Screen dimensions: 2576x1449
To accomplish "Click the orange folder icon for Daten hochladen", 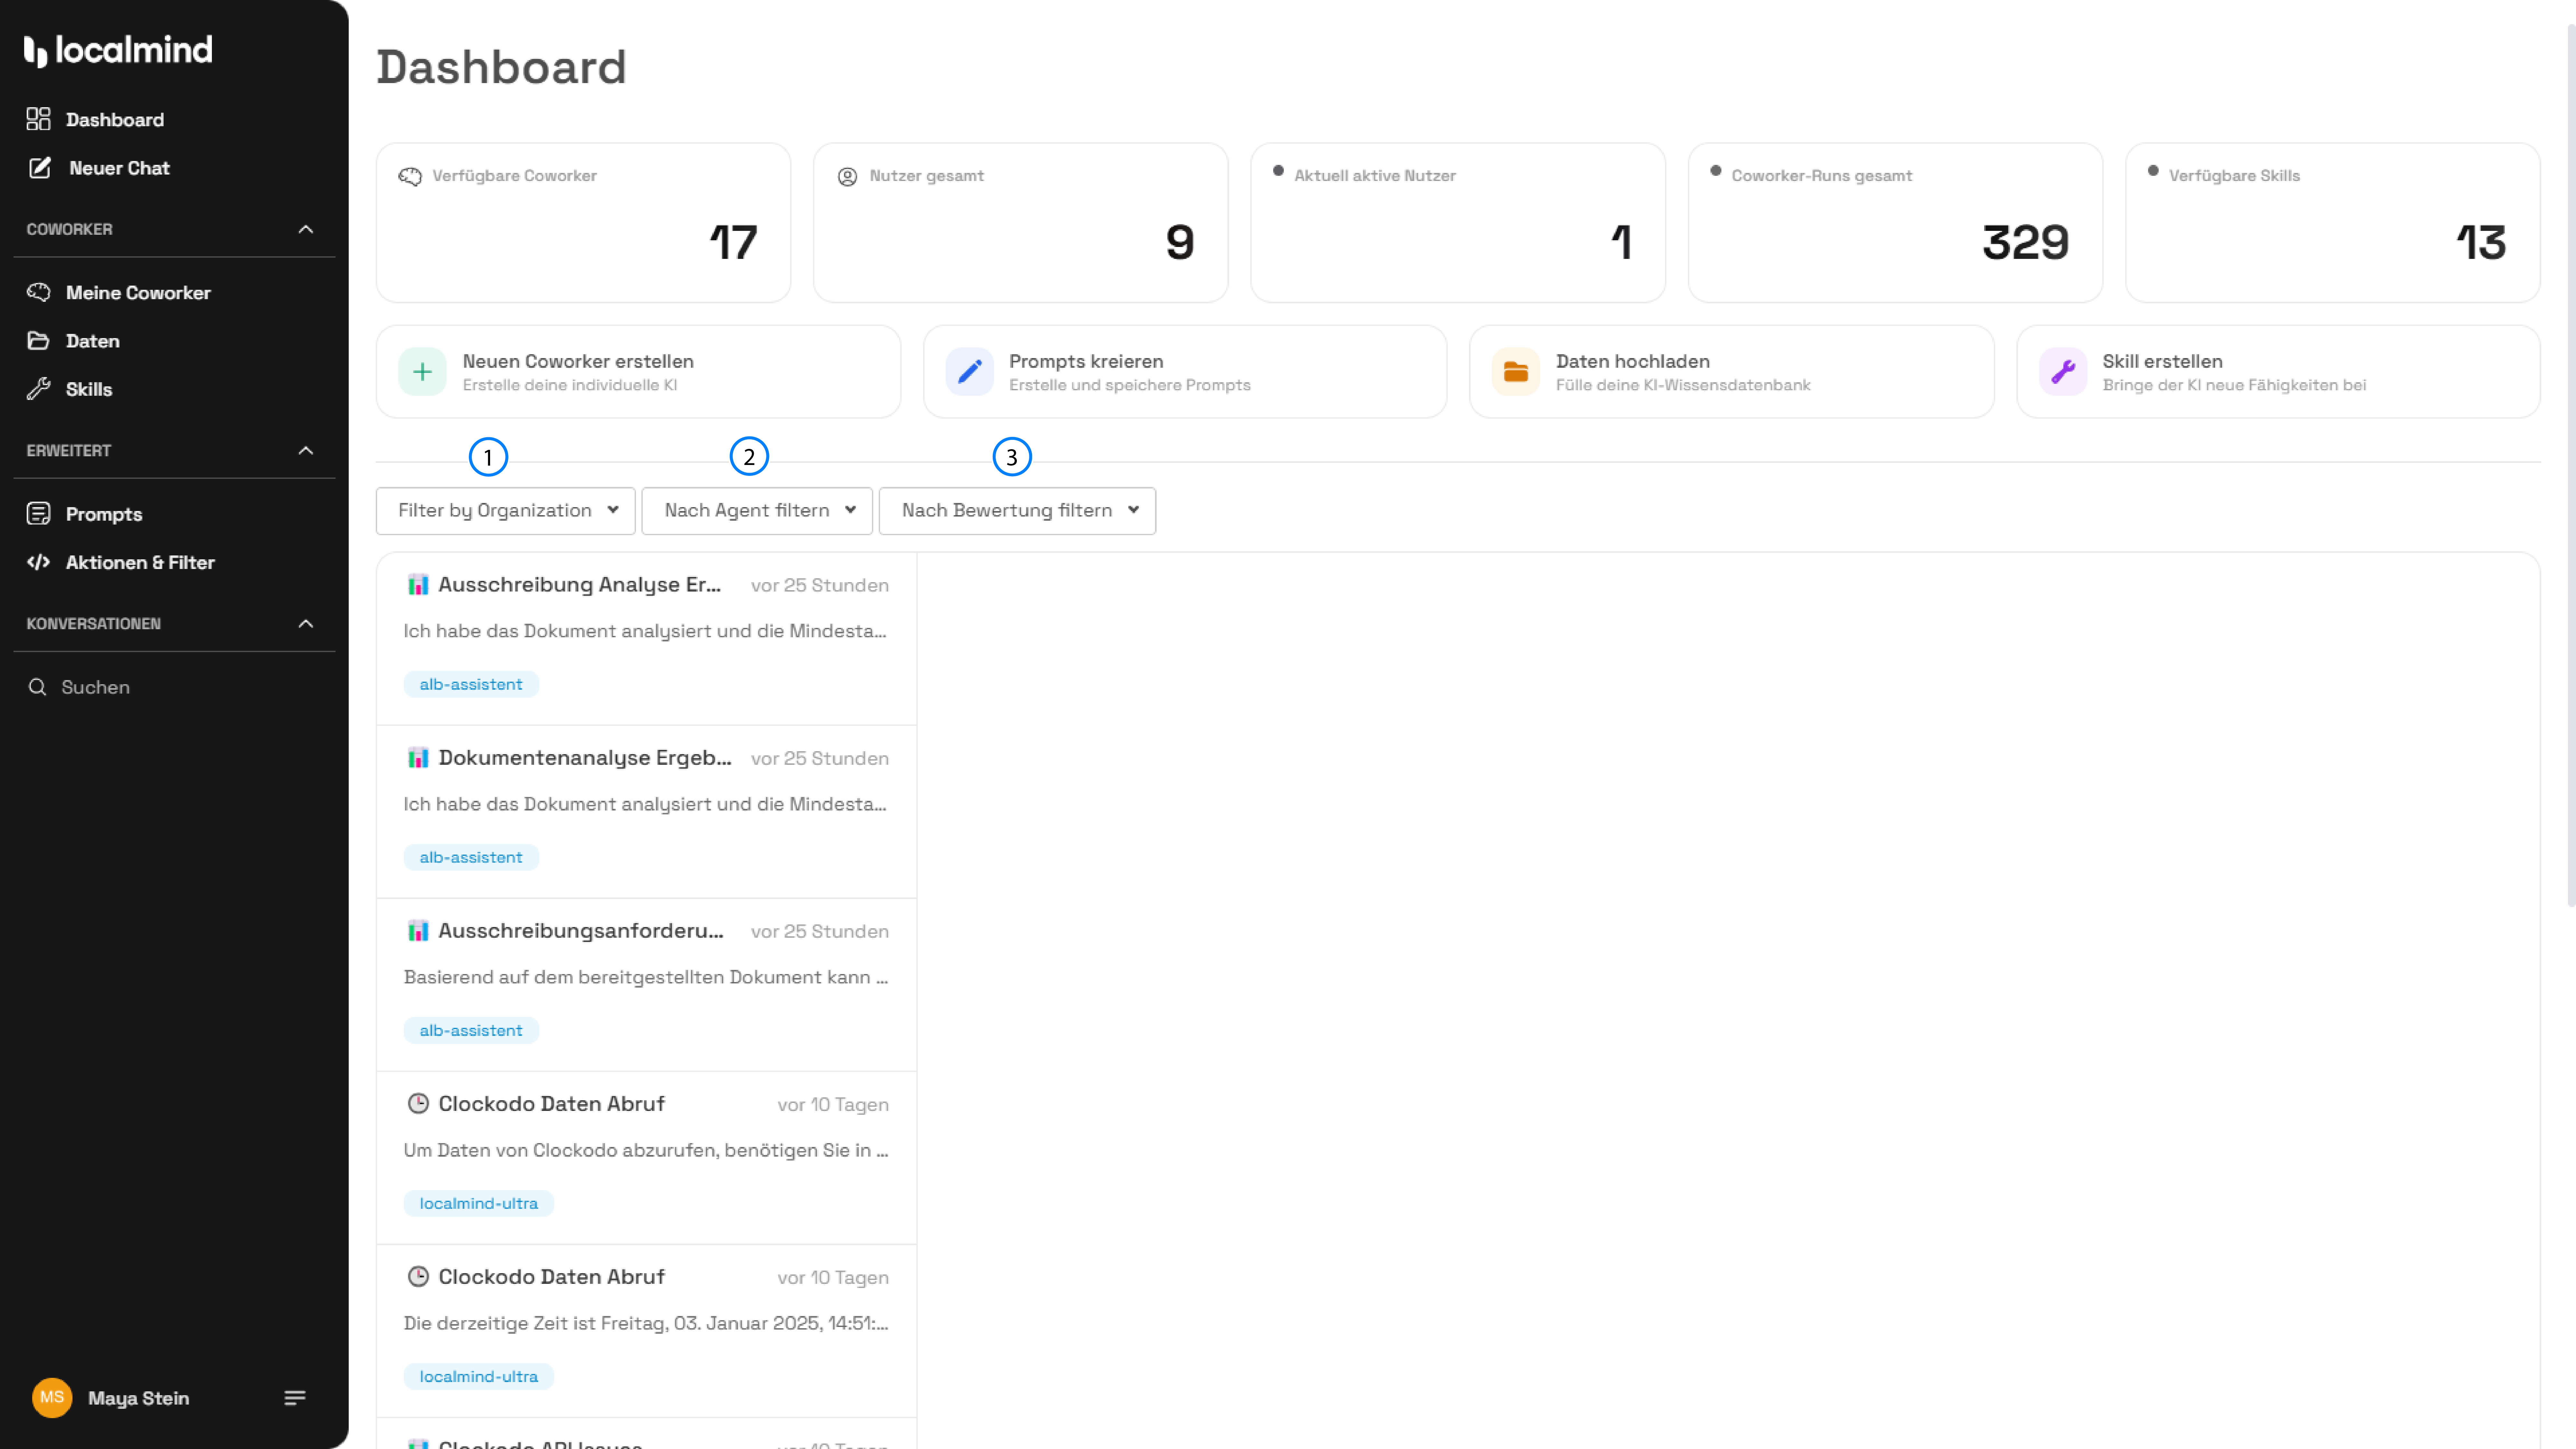I will click(x=1516, y=372).
